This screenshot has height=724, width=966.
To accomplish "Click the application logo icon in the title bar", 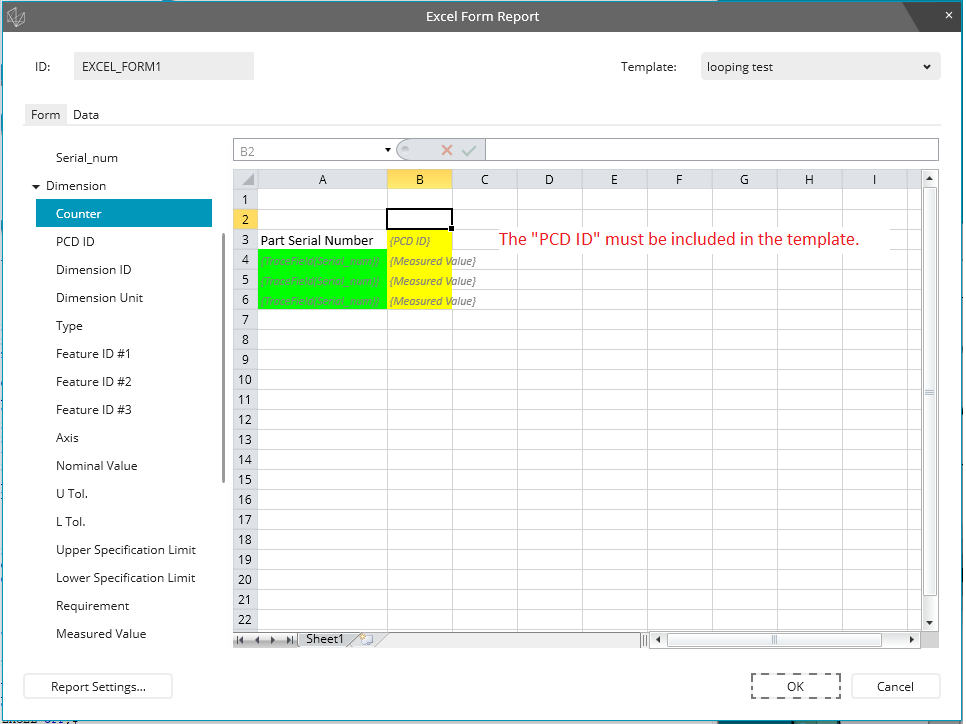I will pos(16,15).
